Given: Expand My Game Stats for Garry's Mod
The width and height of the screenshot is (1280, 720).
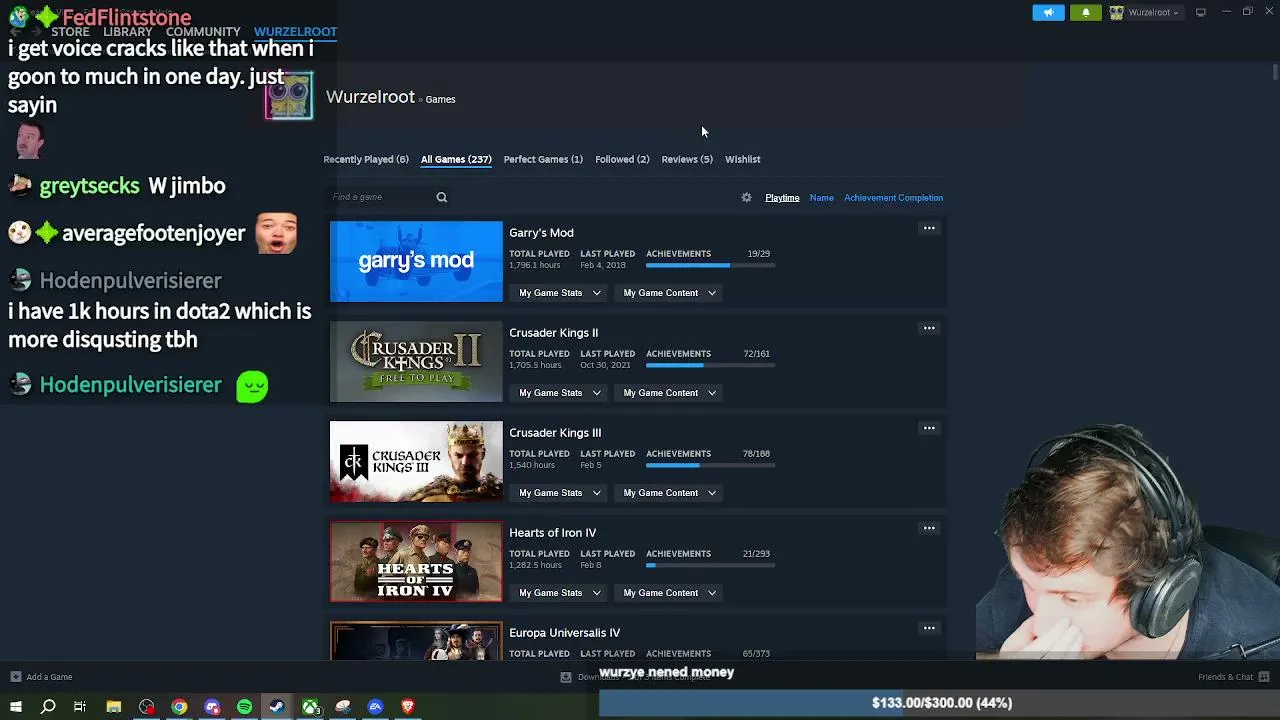Looking at the screenshot, I should [560, 293].
